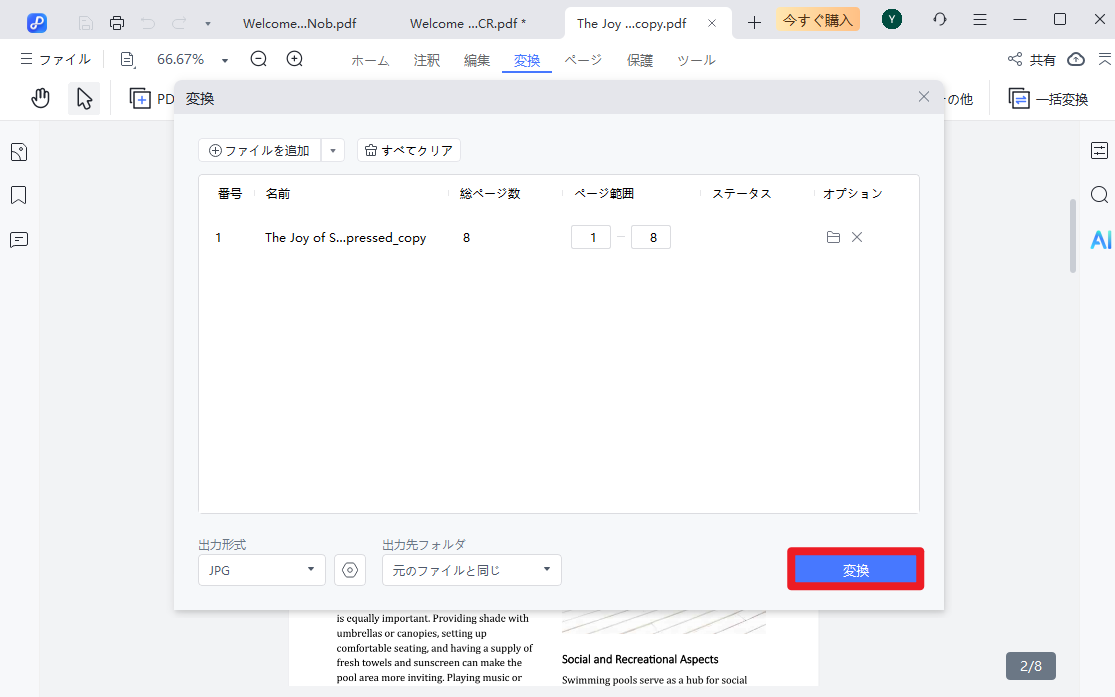Screen dimensions: 1115x697
Task: Click the starting page range field showing 1
Action: tap(590, 237)
